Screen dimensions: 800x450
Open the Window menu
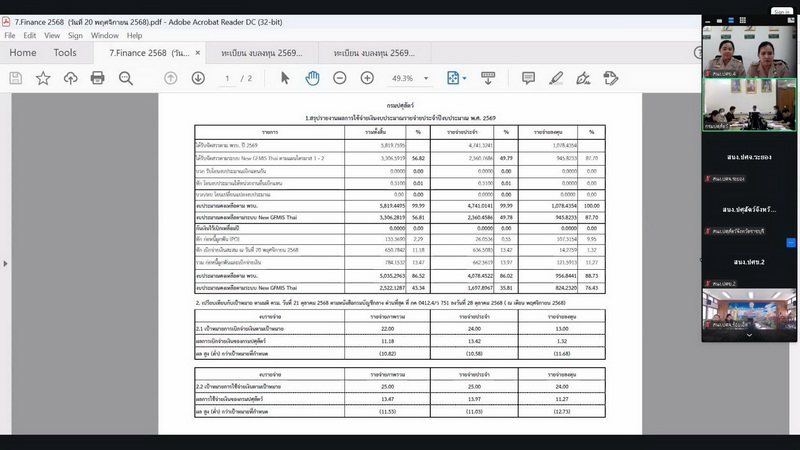tap(105, 35)
